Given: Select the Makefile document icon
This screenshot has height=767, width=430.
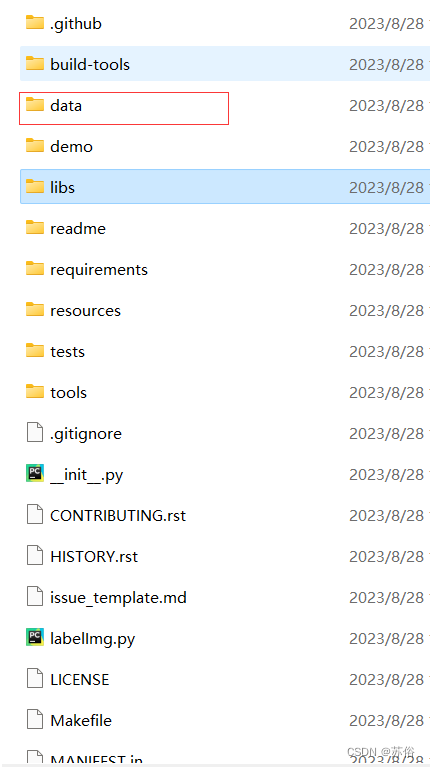Looking at the screenshot, I should point(35,720).
